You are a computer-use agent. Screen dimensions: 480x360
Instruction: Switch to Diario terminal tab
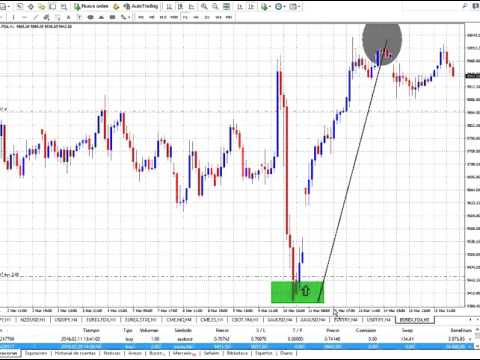pyautogui.click(x=287, y=353)
